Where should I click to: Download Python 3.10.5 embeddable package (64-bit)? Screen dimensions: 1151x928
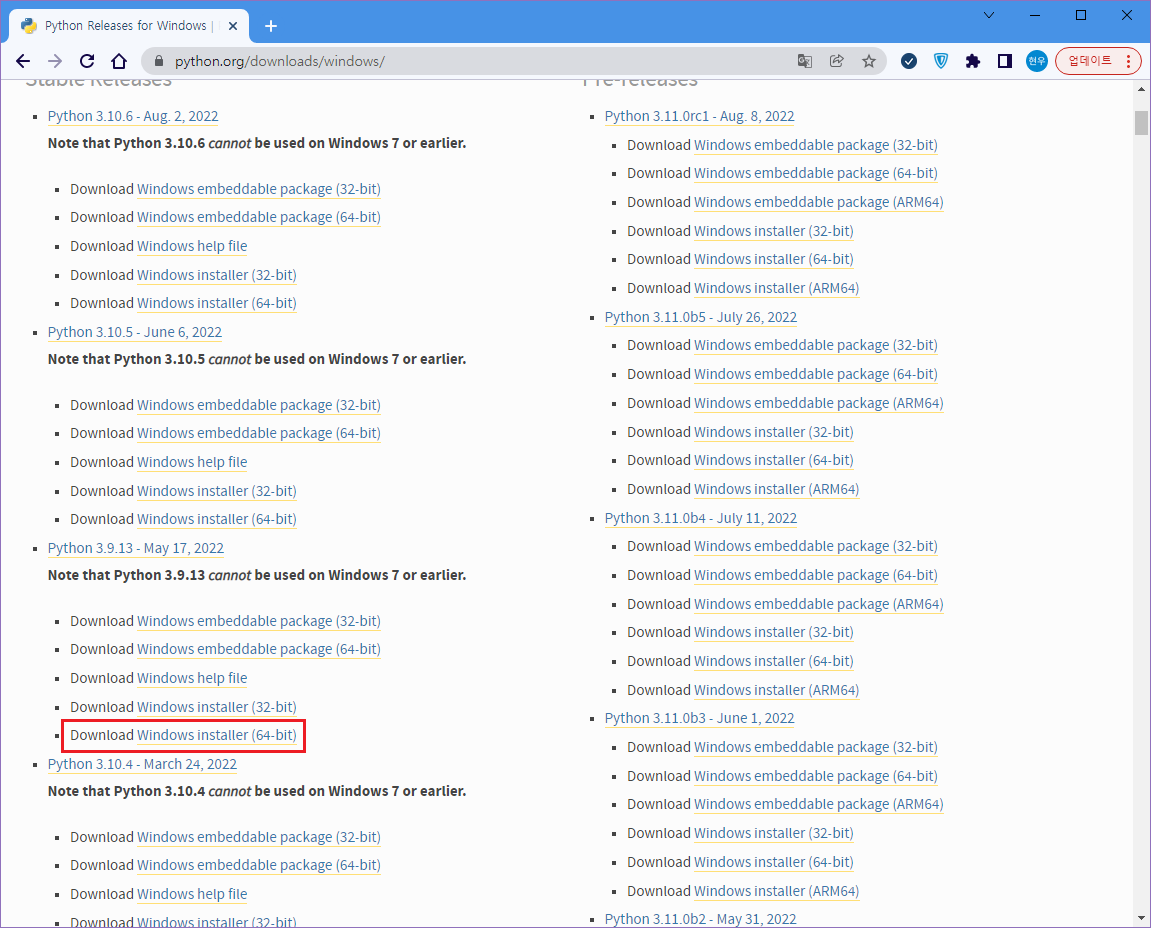(x=258, y=433)
